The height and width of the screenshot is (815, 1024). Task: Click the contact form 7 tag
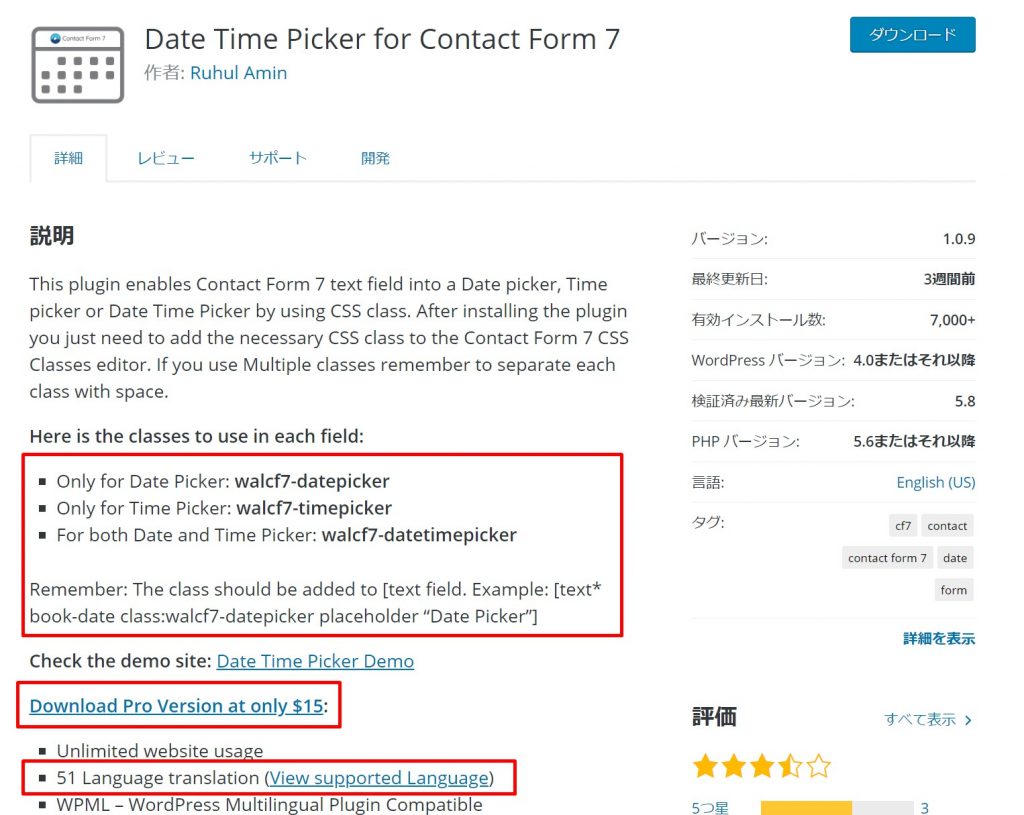pyautogui.click(x=886, y=557)
